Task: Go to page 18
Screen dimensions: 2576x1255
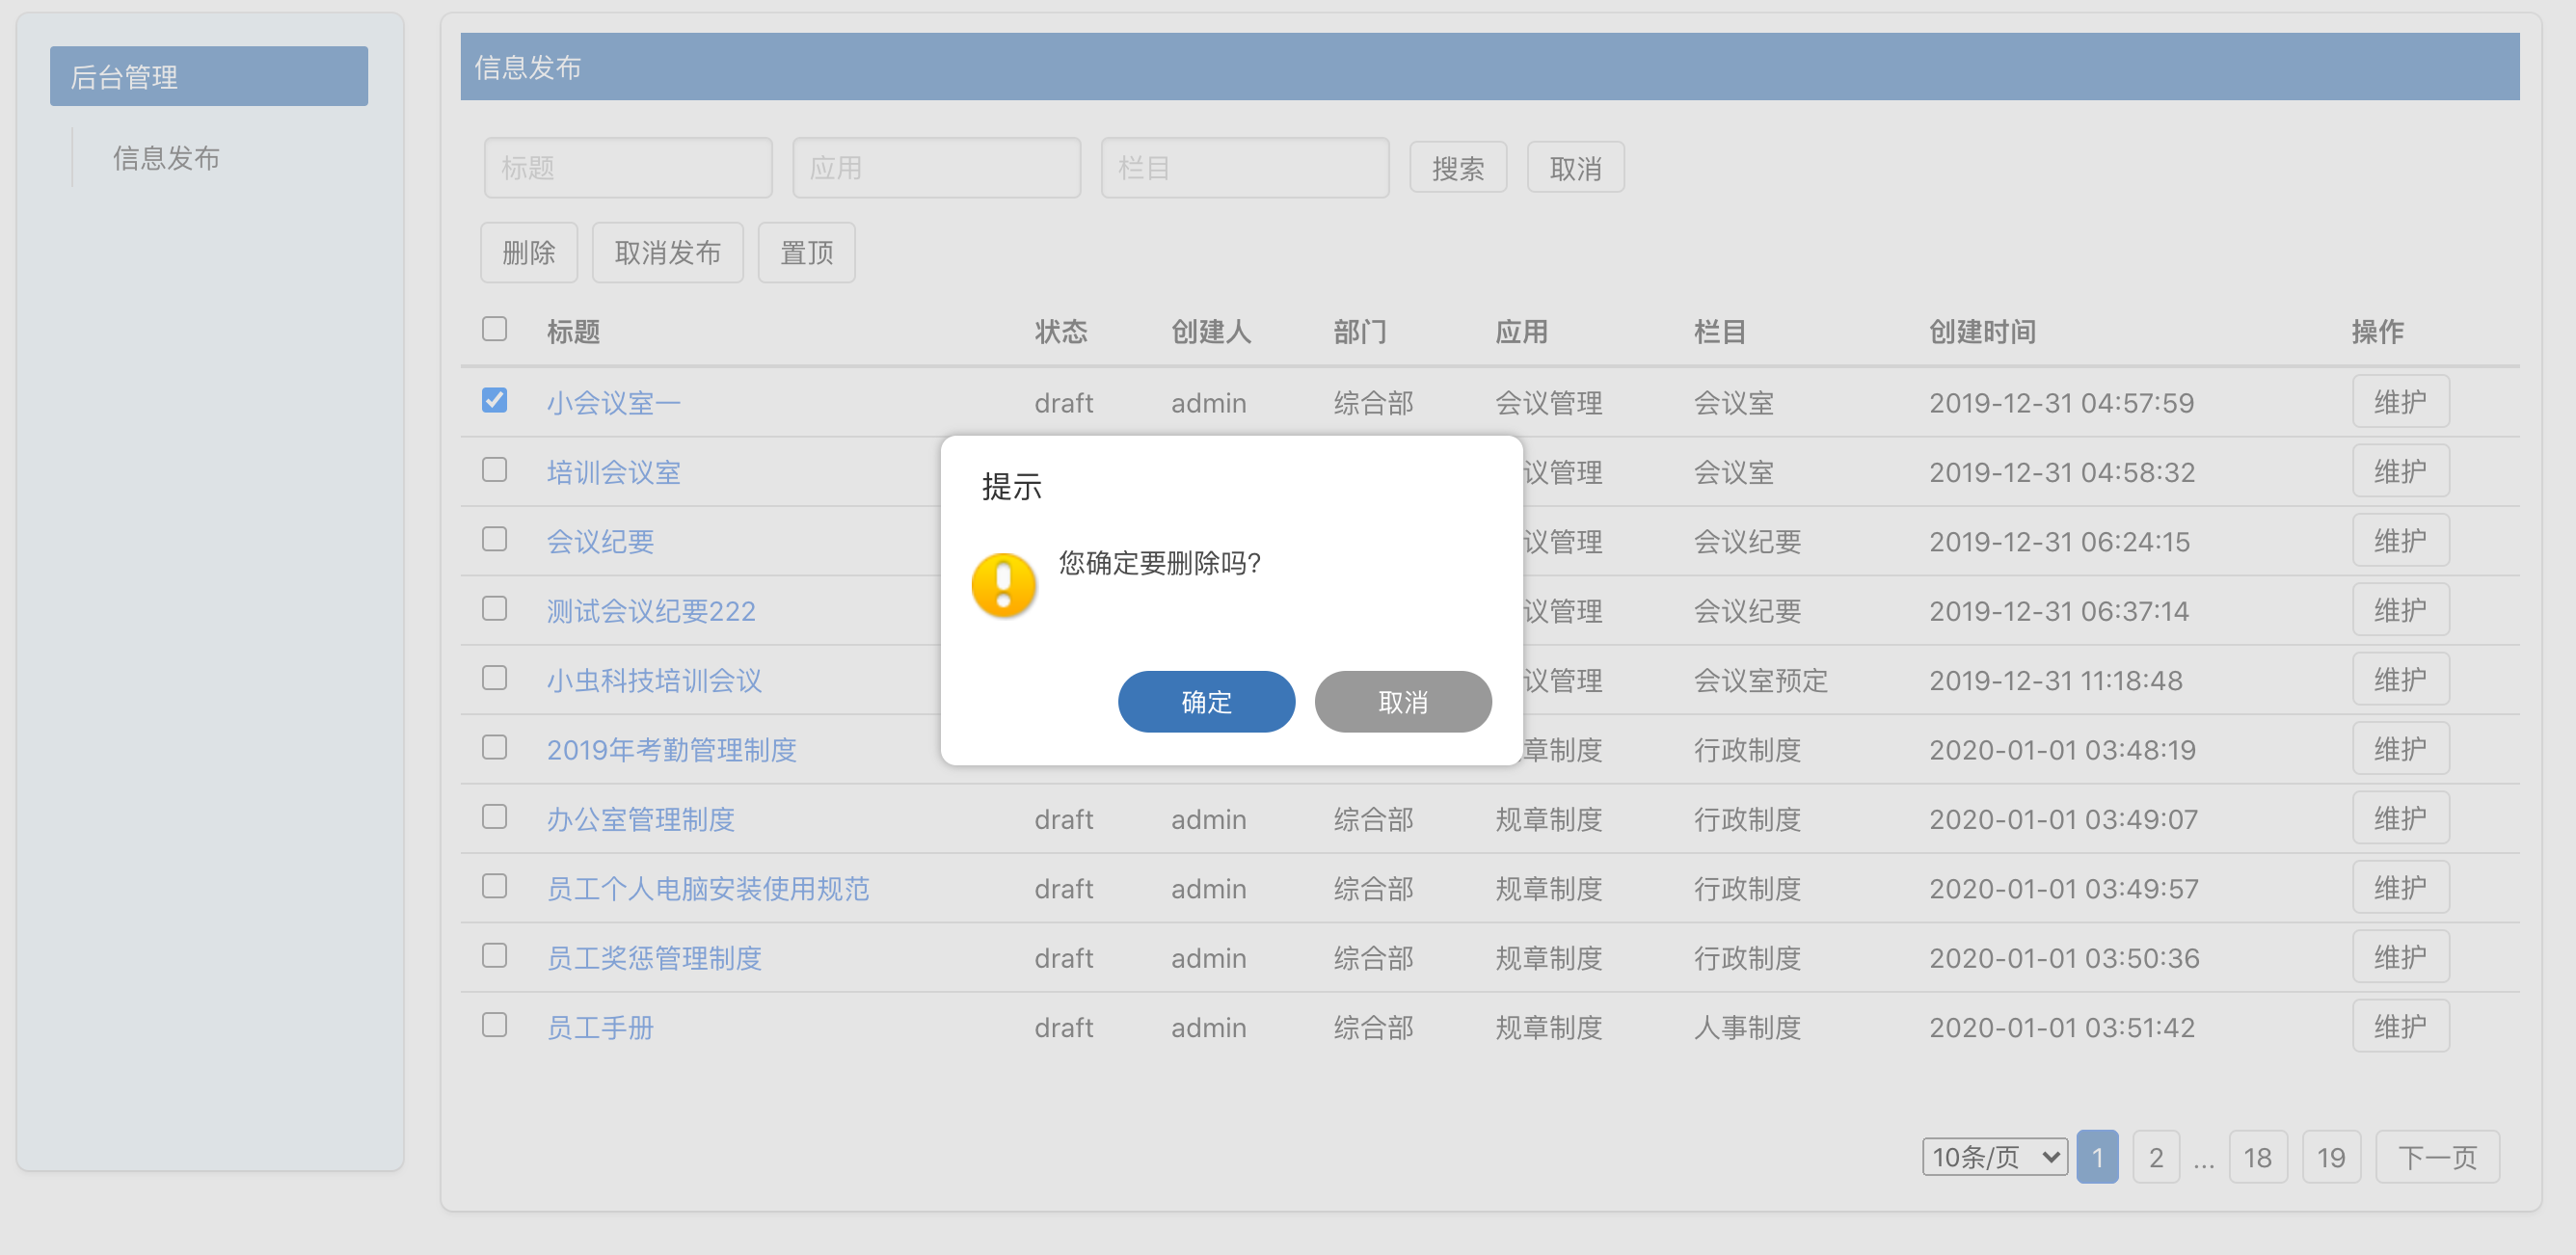Action: (x=2257, y=1157)
